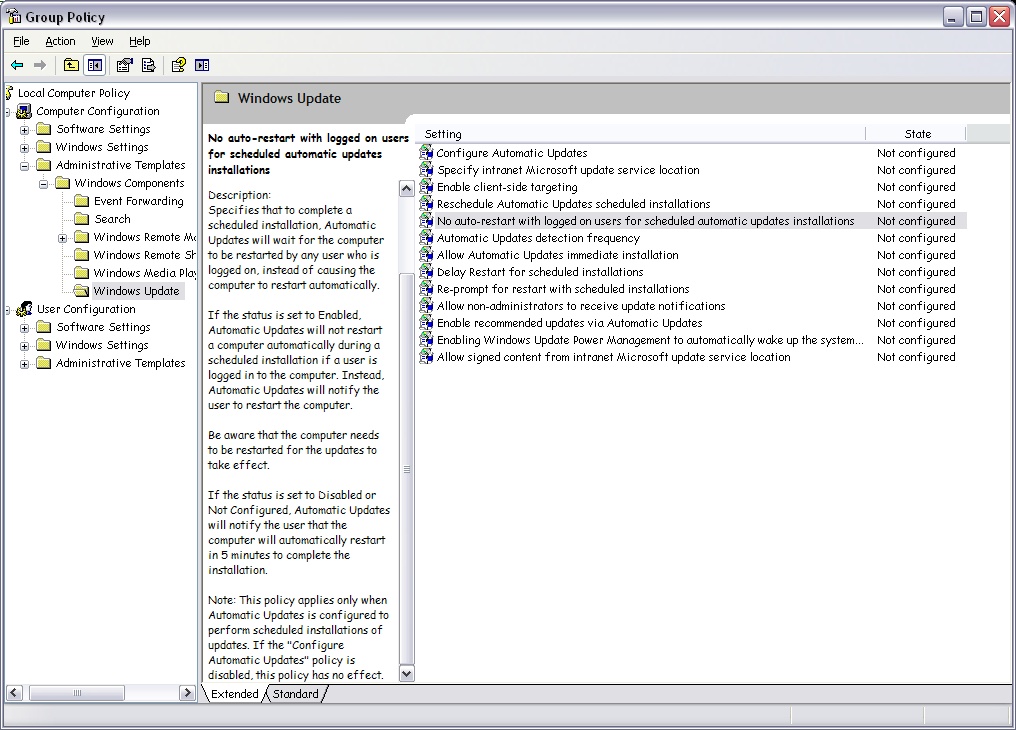Screen dimensions: 1016x730
Task: Click the Event Forwarding folder icon
Action: (82, 201)
